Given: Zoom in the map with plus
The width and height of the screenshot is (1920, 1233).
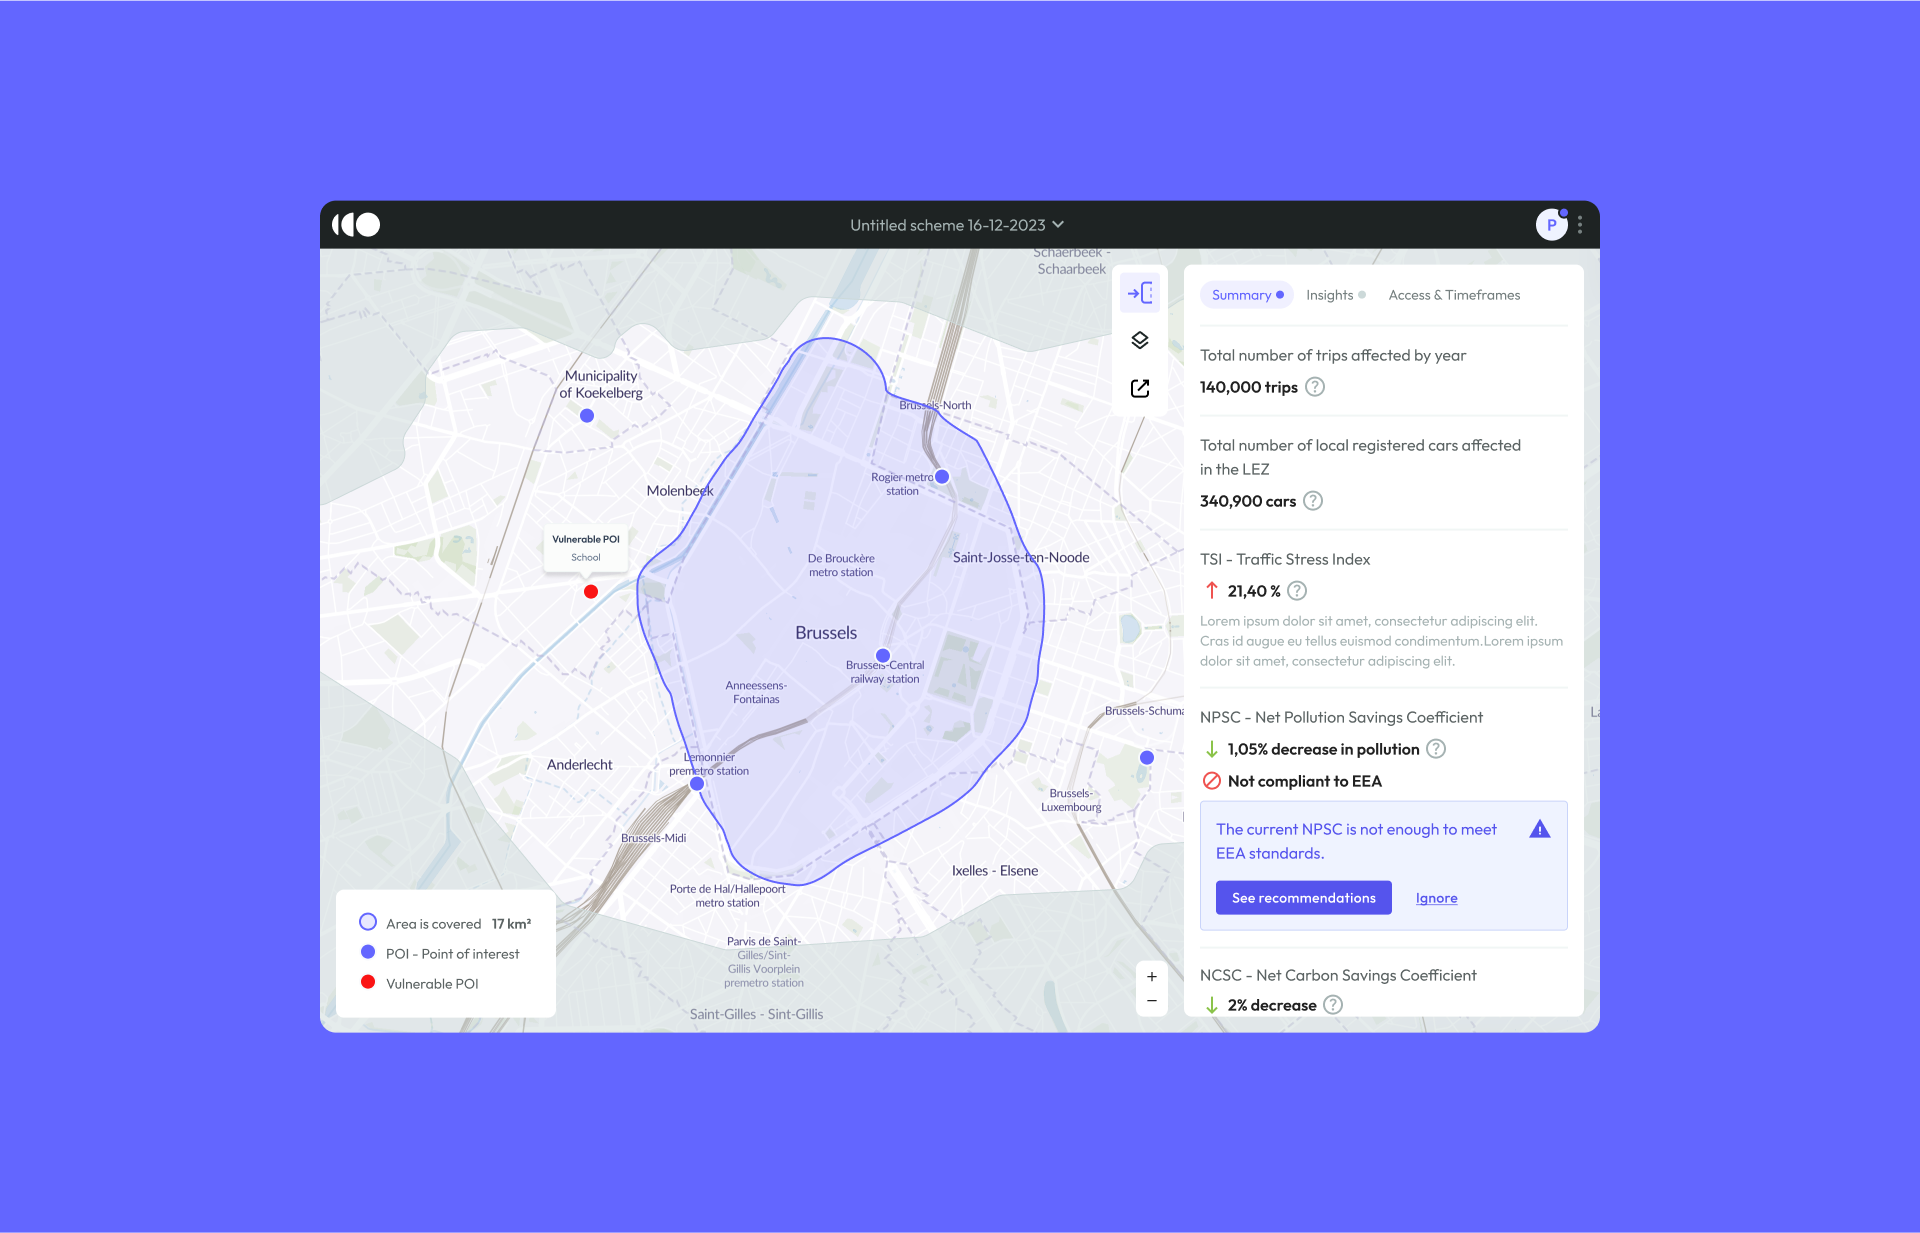Looking at the screenshot, I should 1152,977.
